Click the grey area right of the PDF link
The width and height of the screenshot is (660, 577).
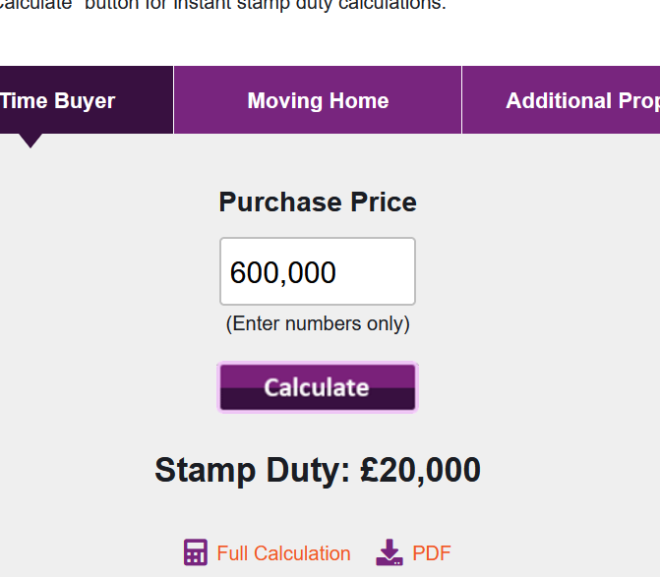pyautogui.click(x=550, y=553)
